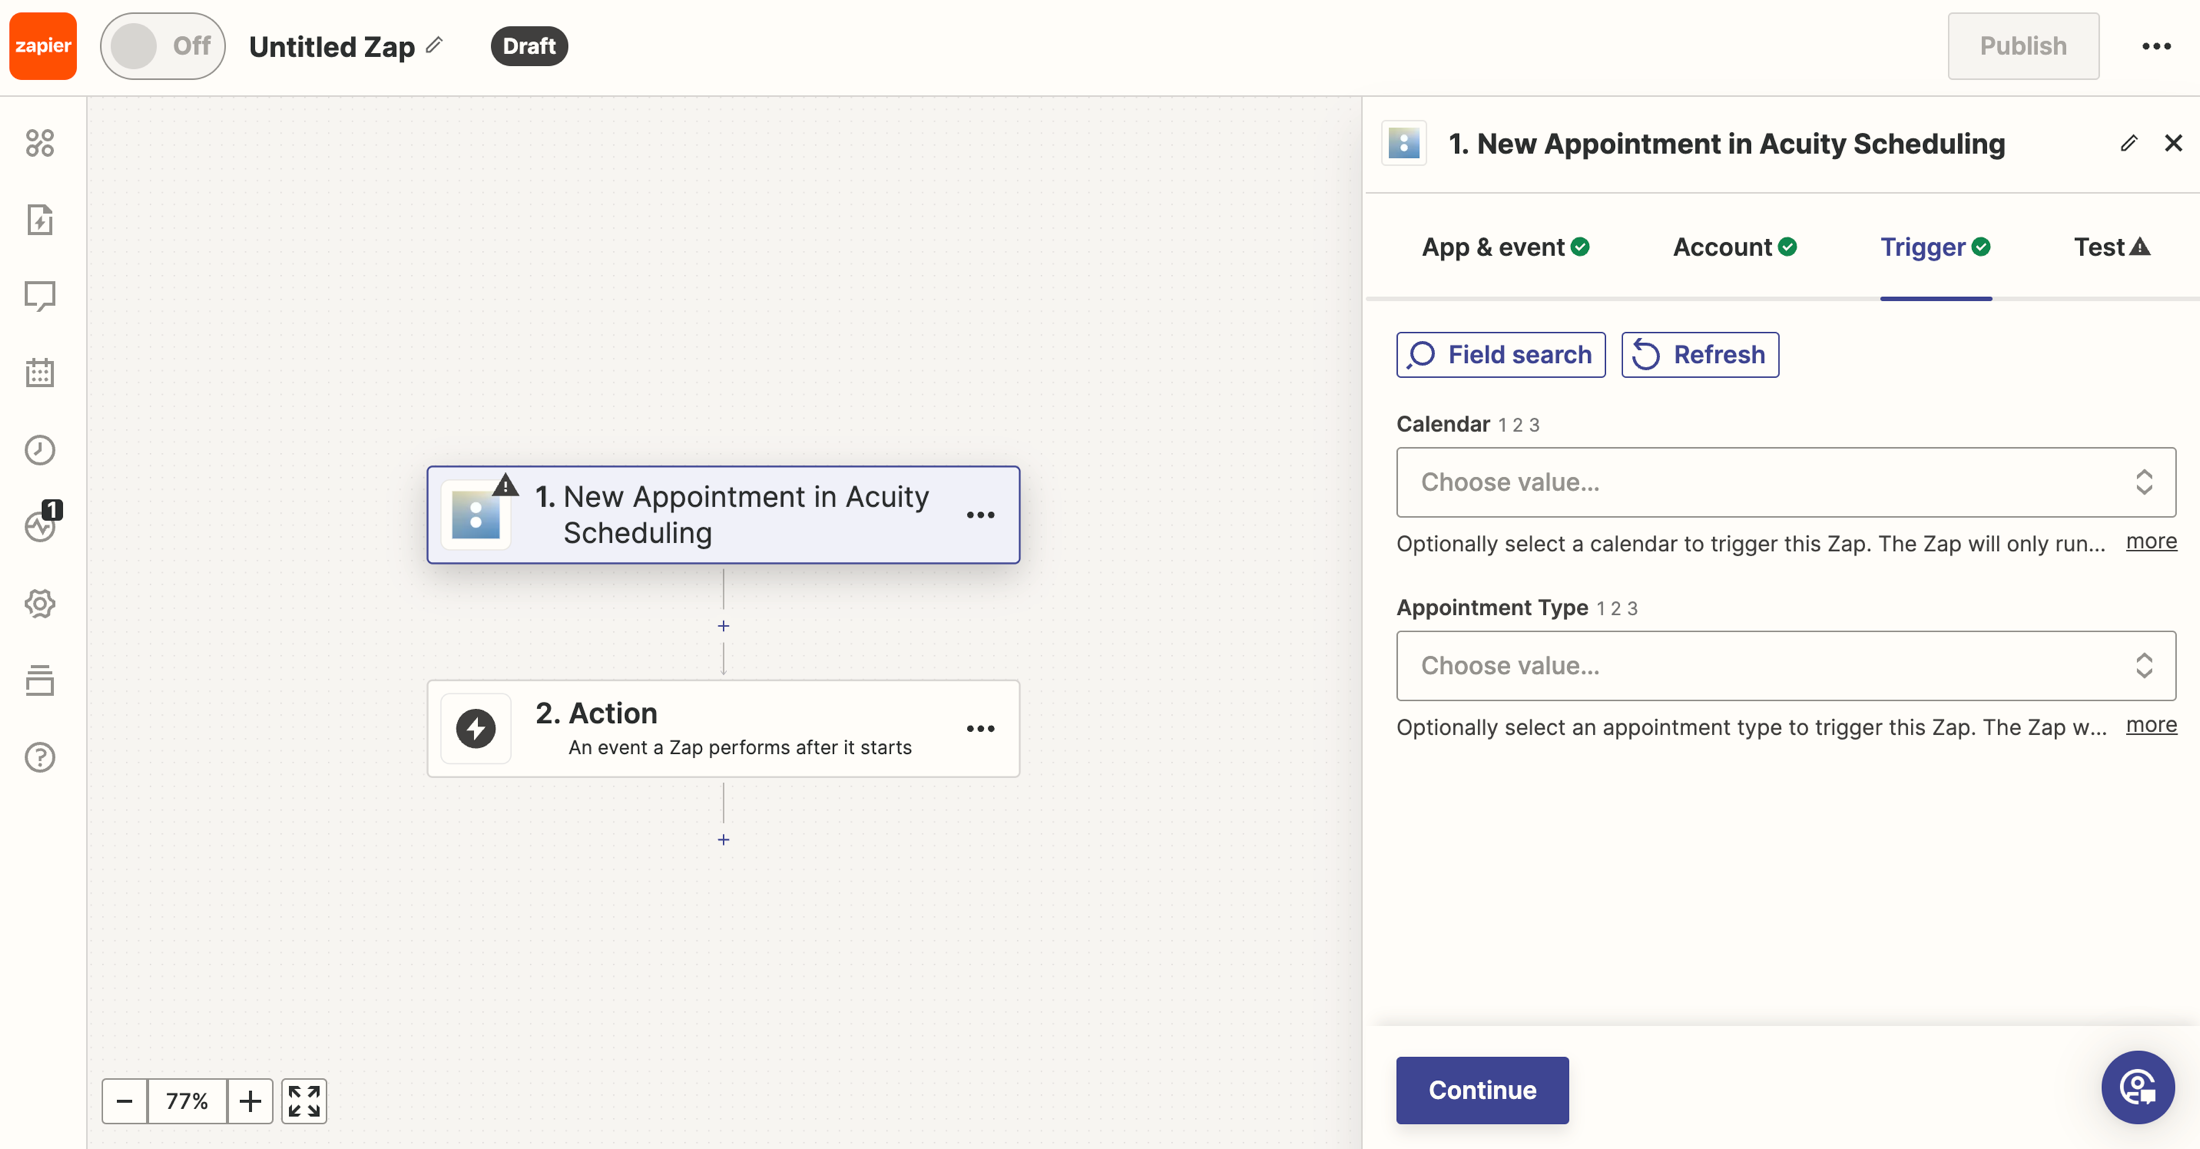Expand the Appointment Type dropdown
Viewport: 2200px width, 1149px height.
click(1785, 666)
